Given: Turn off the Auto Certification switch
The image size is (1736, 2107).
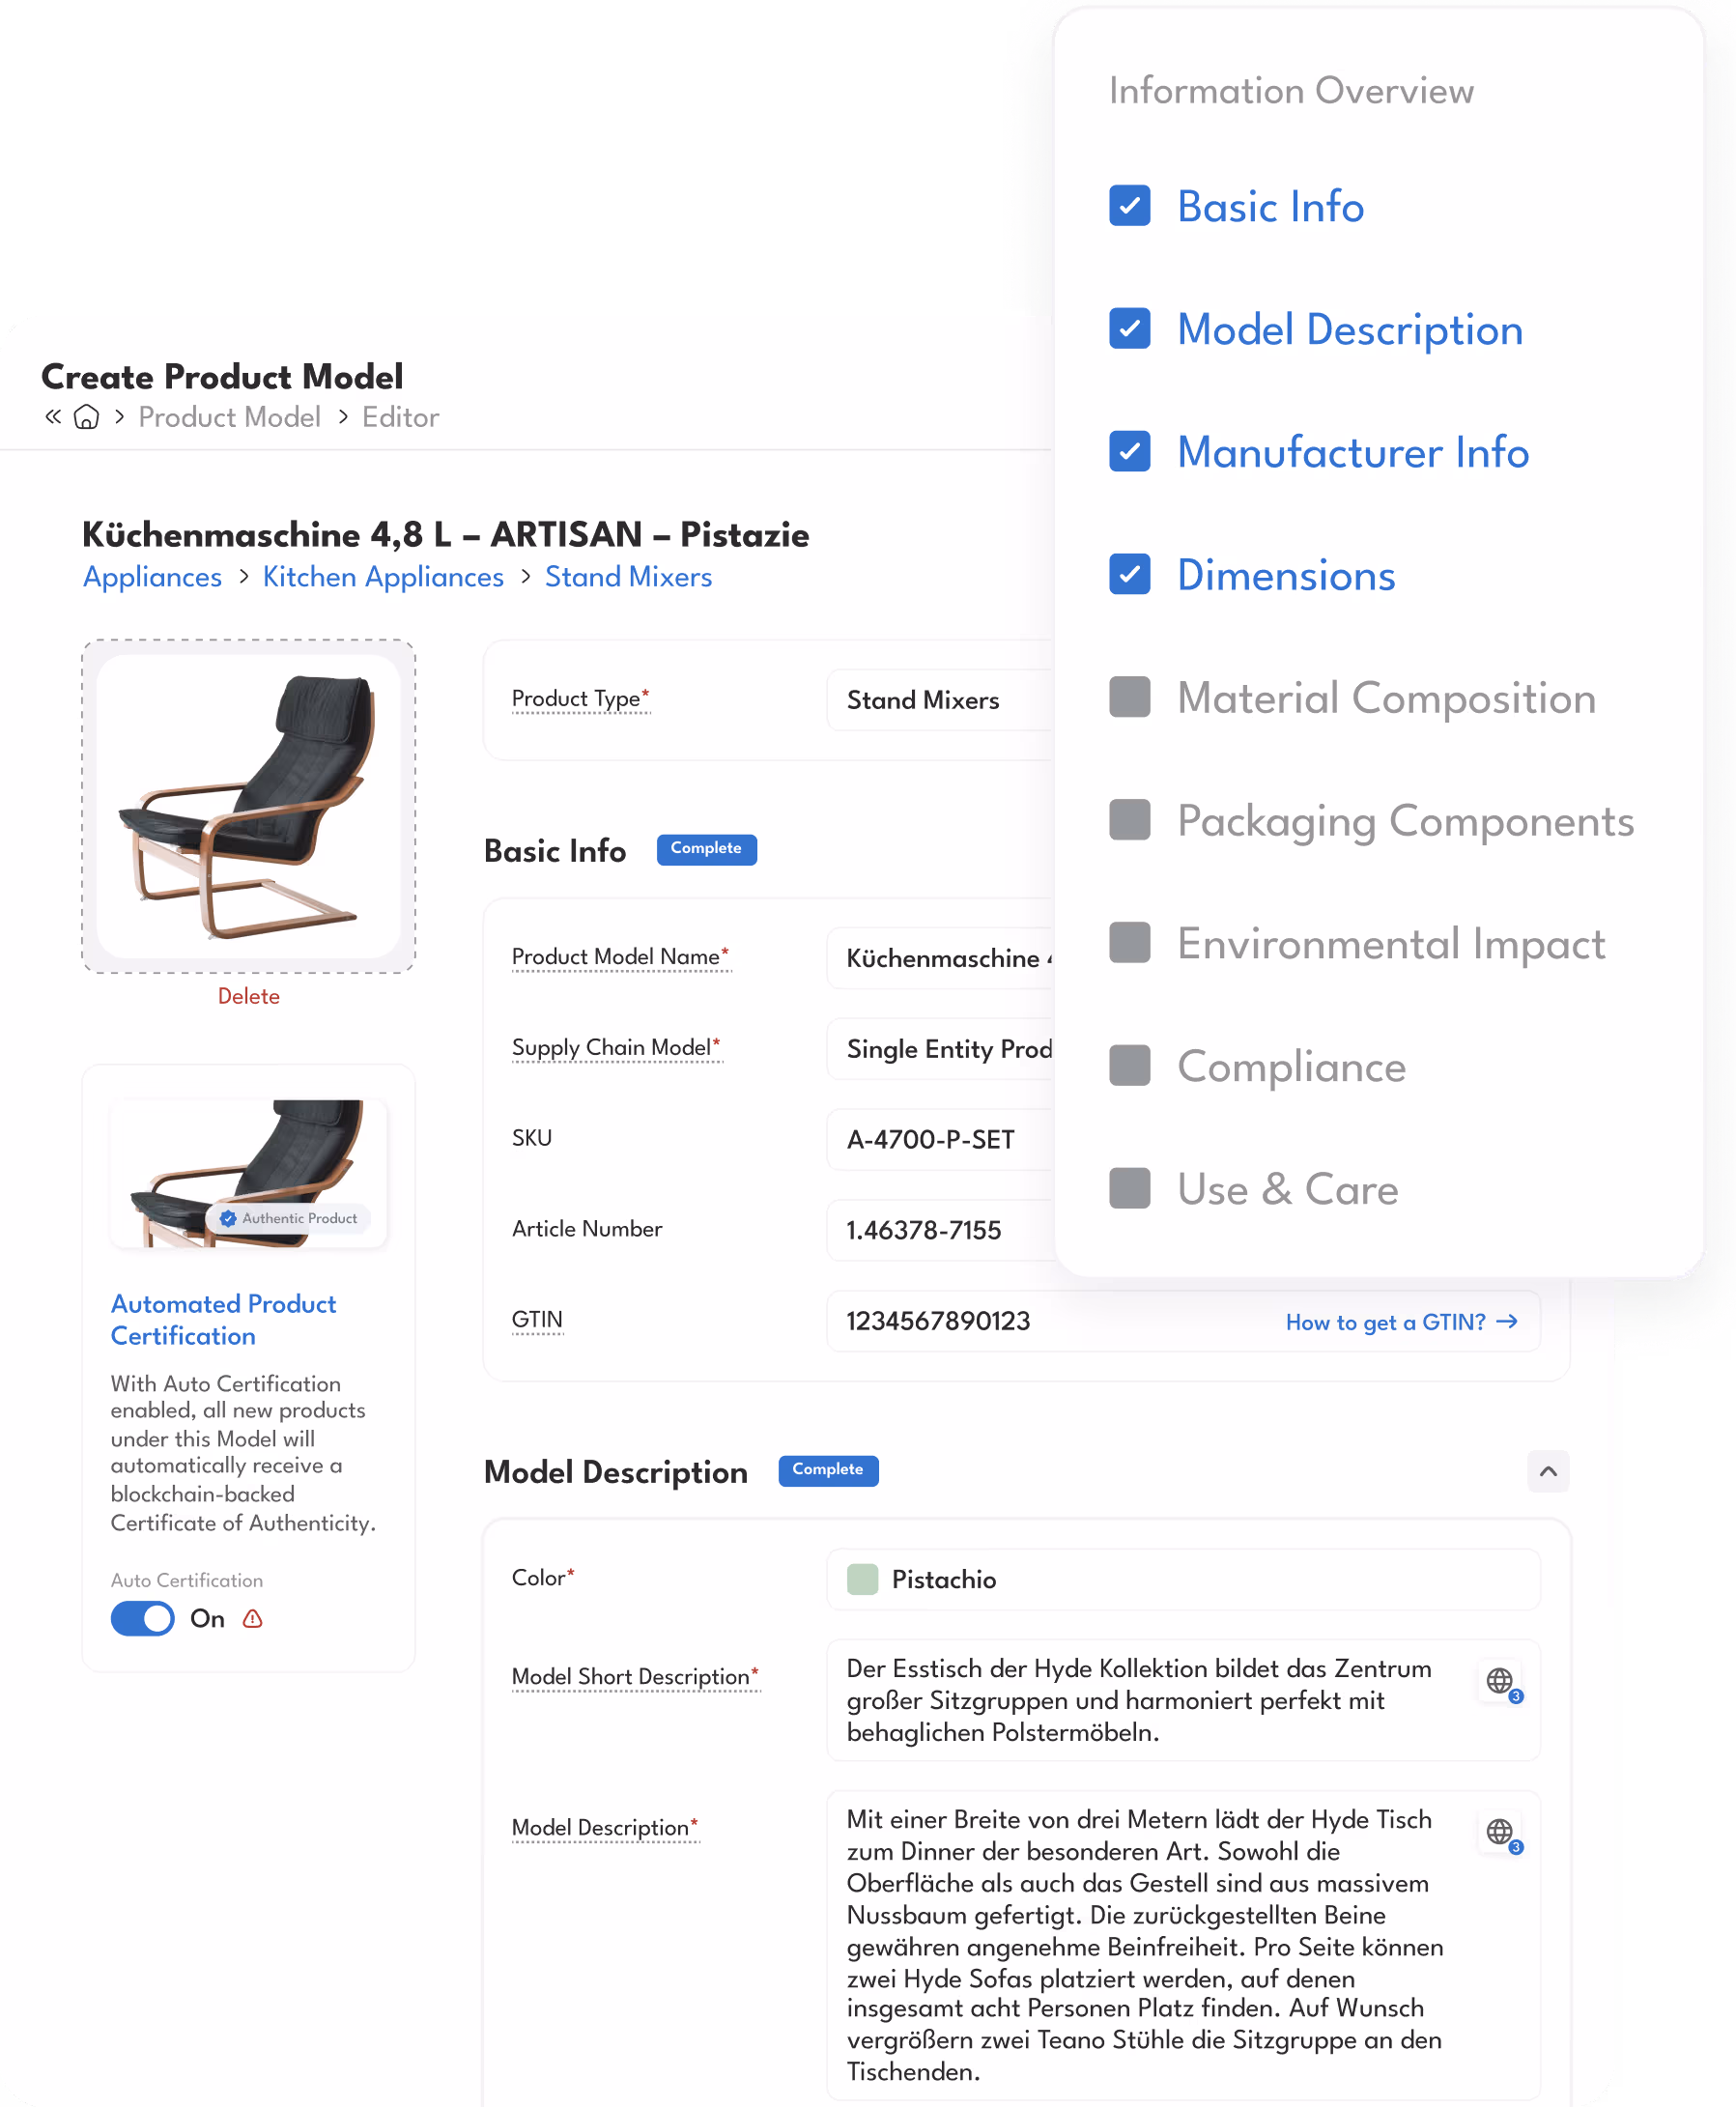Looking at the screenshot, I should point(143,1619).
